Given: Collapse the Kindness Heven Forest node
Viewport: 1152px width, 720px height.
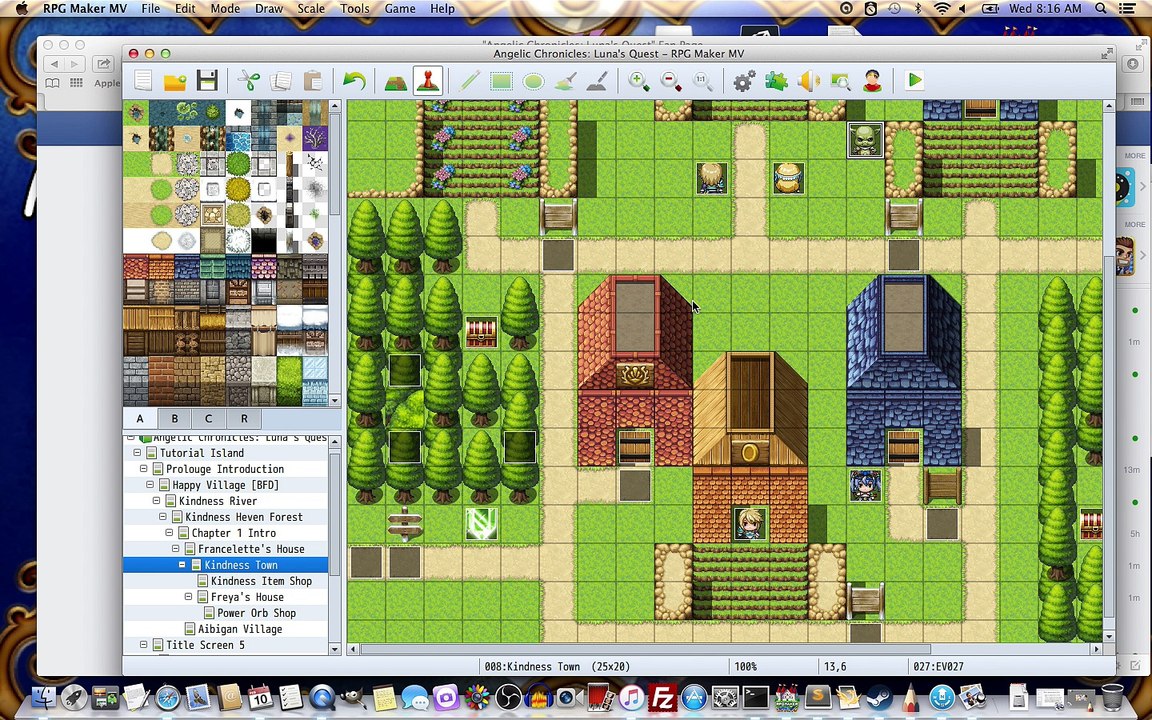Looking at the screenshot, I should click(x=163, y=517).
